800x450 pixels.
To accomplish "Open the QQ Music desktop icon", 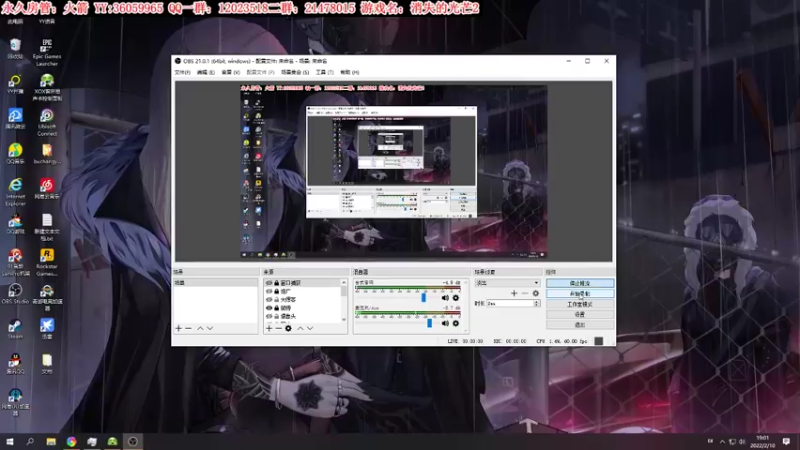I will click(15, 154).
